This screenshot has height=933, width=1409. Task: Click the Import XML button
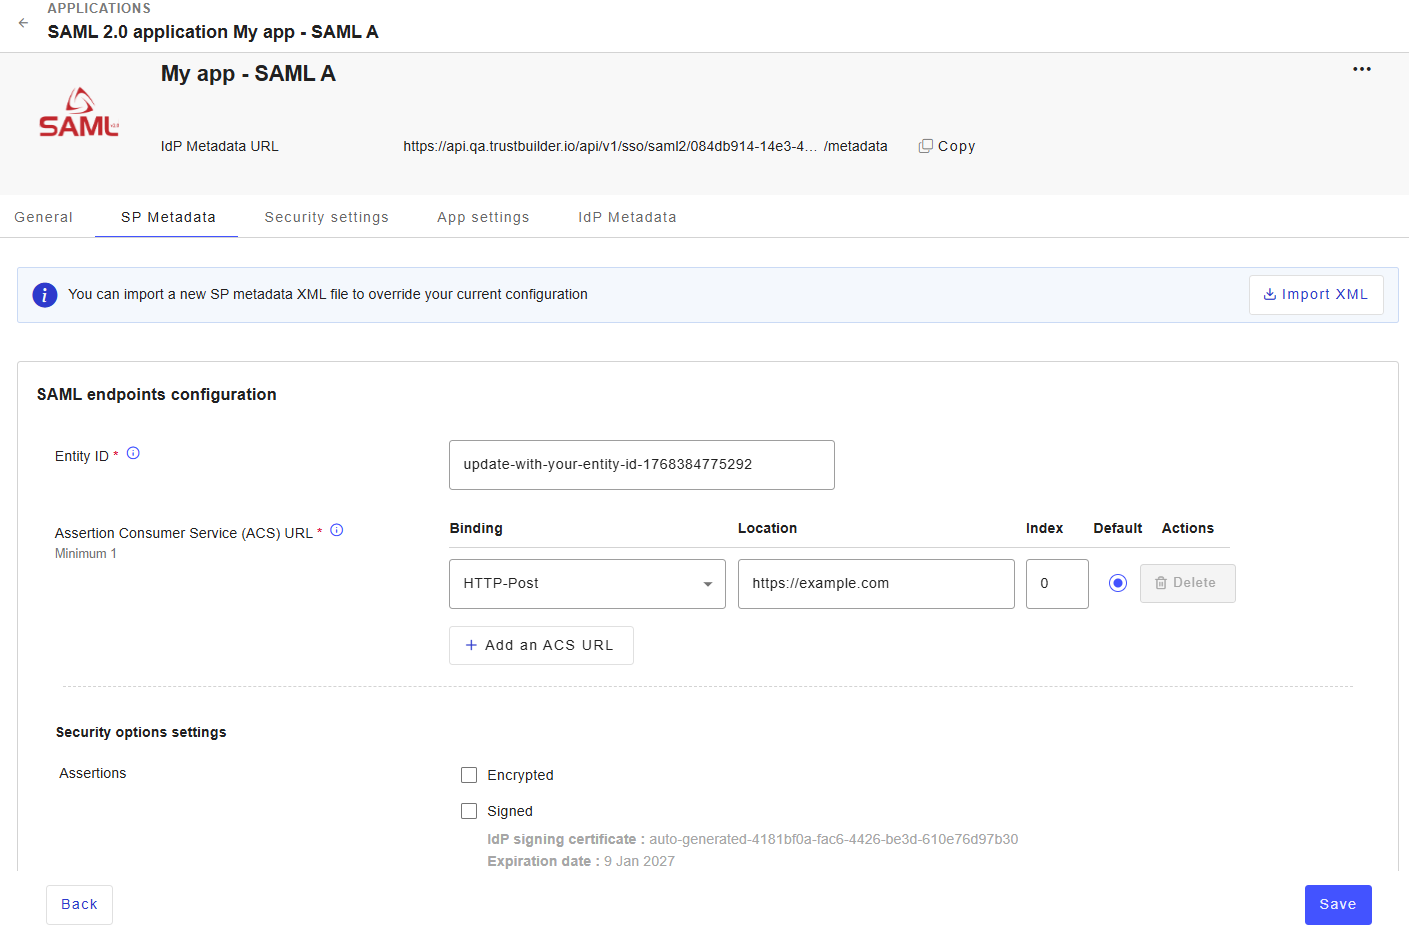point(1315,295)
